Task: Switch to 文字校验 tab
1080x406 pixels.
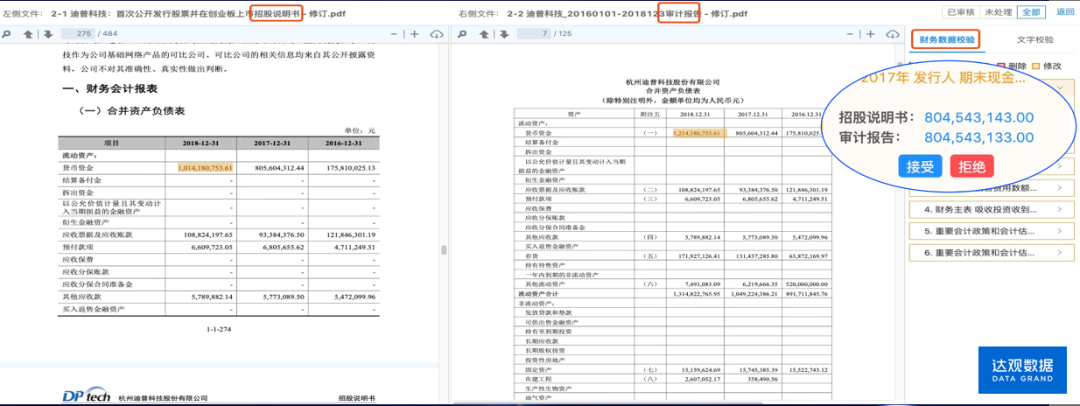Action: tap(1034, 39)
